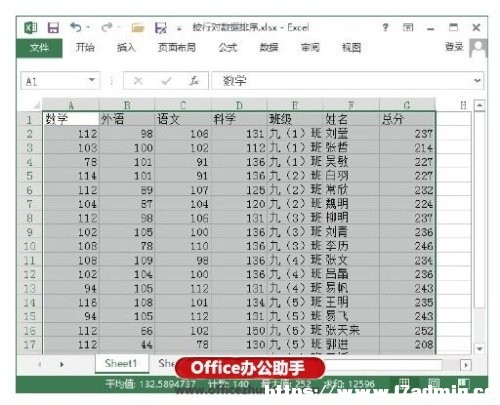500x405 pixels.
Task: Open the 文件 File tab
Action: coord(39,48)
